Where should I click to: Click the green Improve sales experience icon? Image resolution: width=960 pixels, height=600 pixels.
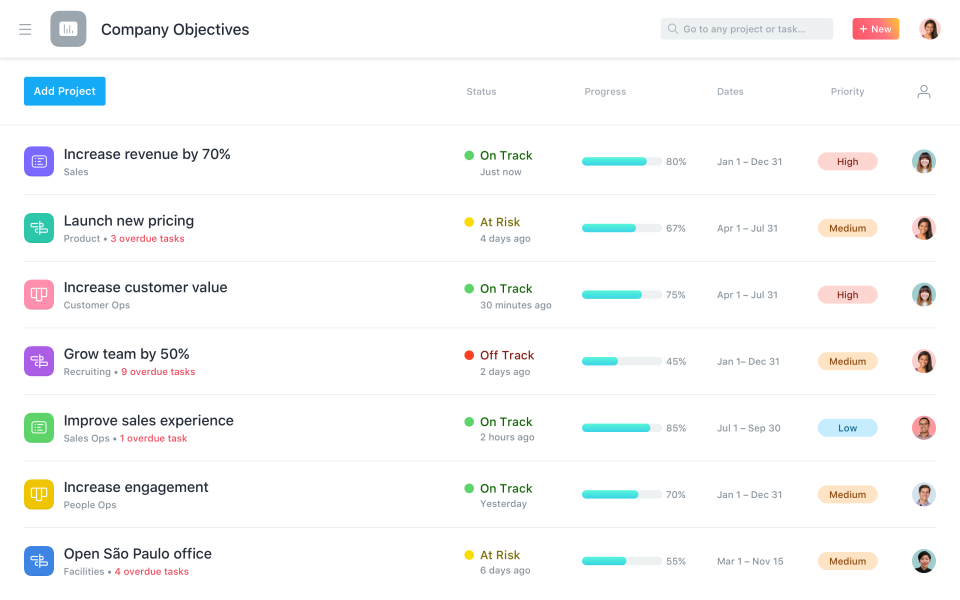(x=39, y=428)
